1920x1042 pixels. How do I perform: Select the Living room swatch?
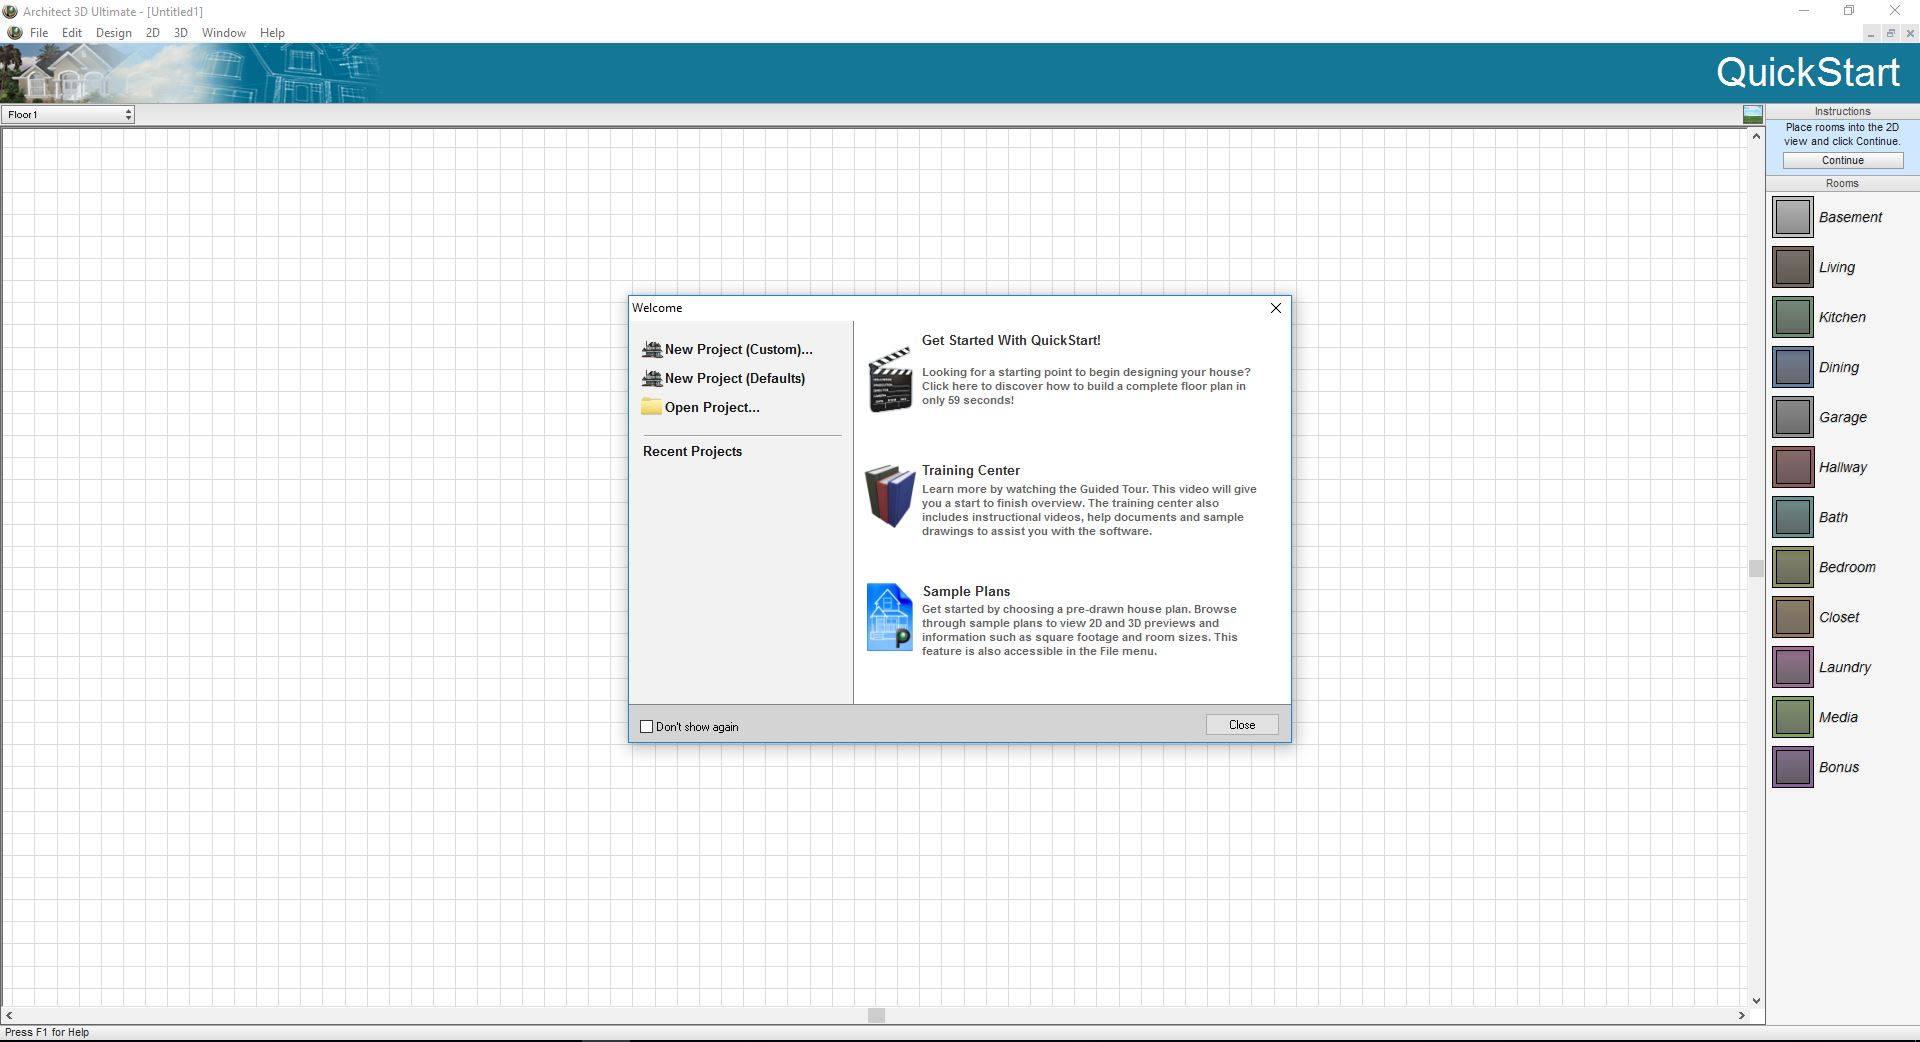1792,267
